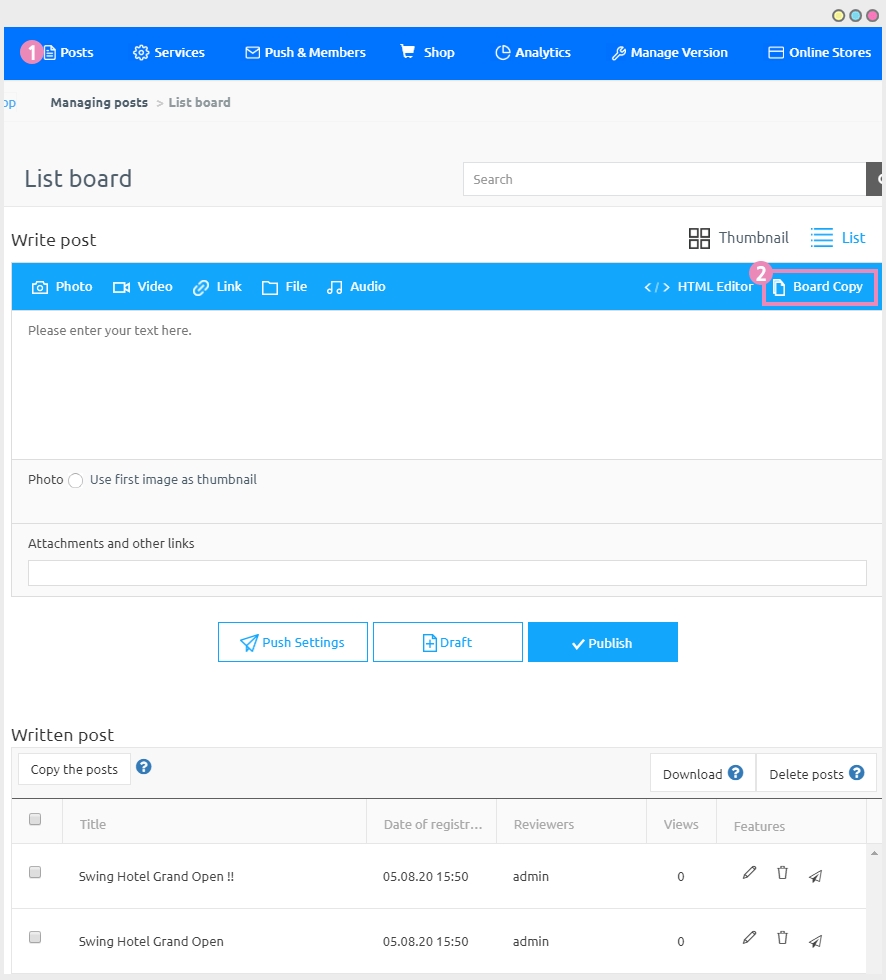Viewport: 886px width, 980px height.
Task: Click Attachments and other links field
Action: pyautogui.click(x=447, y=573)
